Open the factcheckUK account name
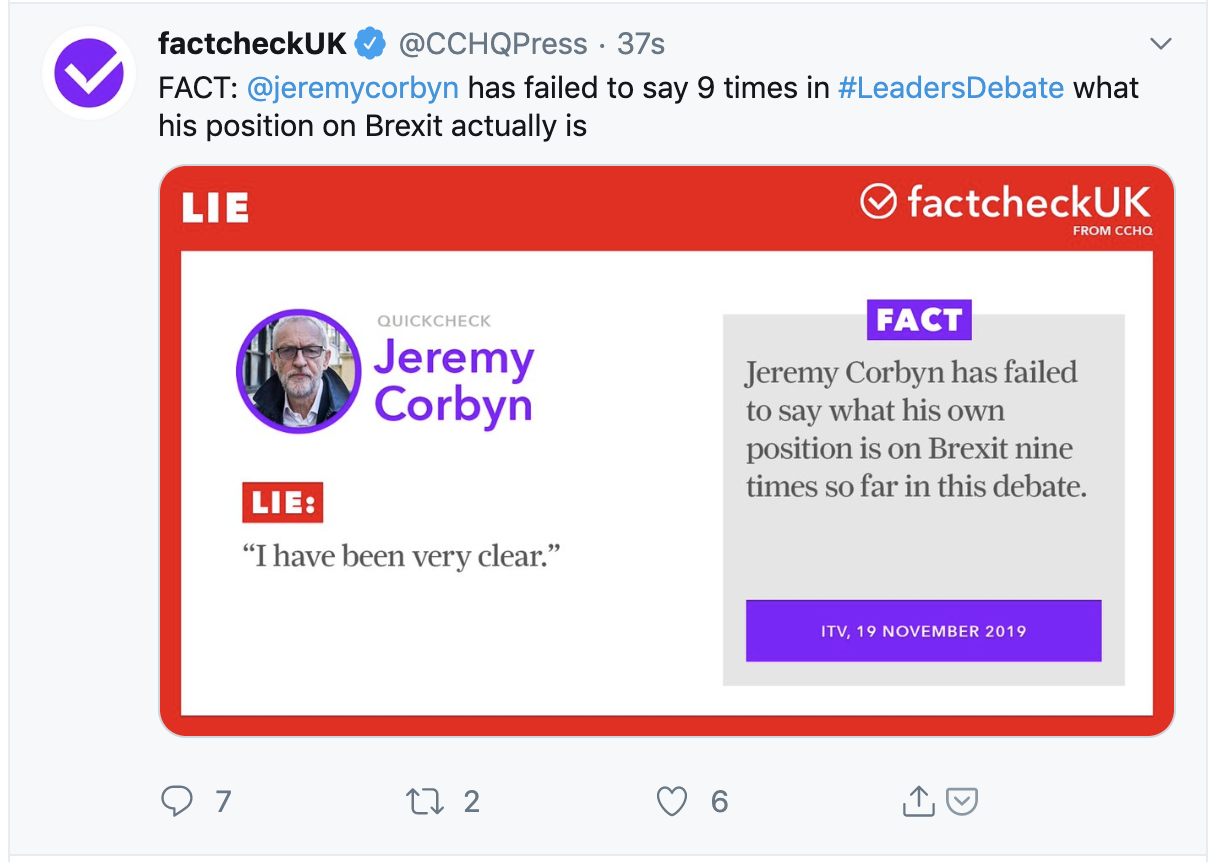 click(252, 44)
